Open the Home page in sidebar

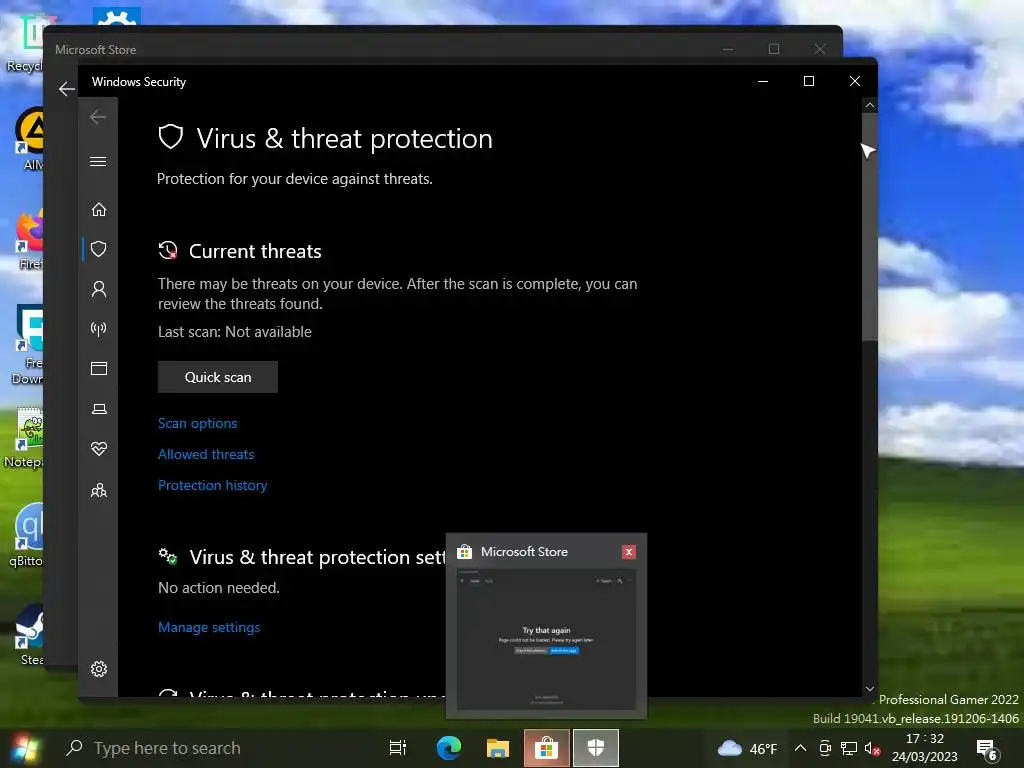click(99, 210)
